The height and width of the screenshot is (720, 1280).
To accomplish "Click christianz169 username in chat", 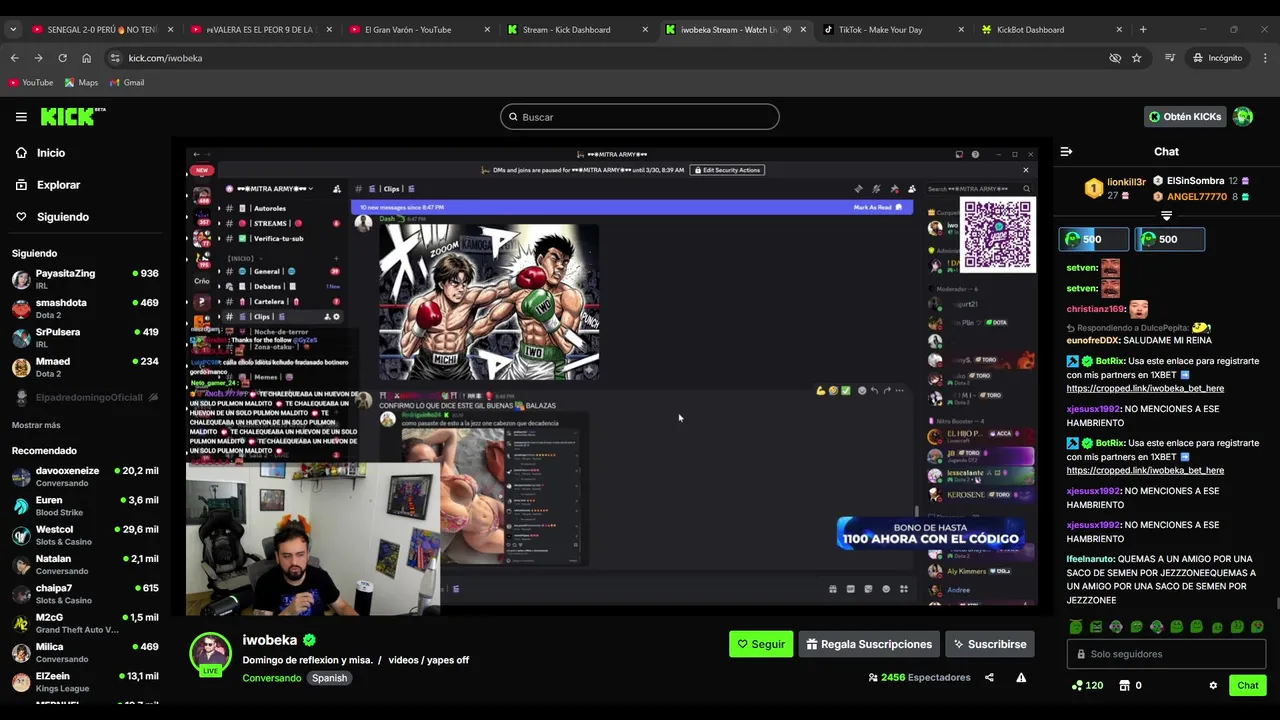I will pyautogui.click(x=1095, y=310).
